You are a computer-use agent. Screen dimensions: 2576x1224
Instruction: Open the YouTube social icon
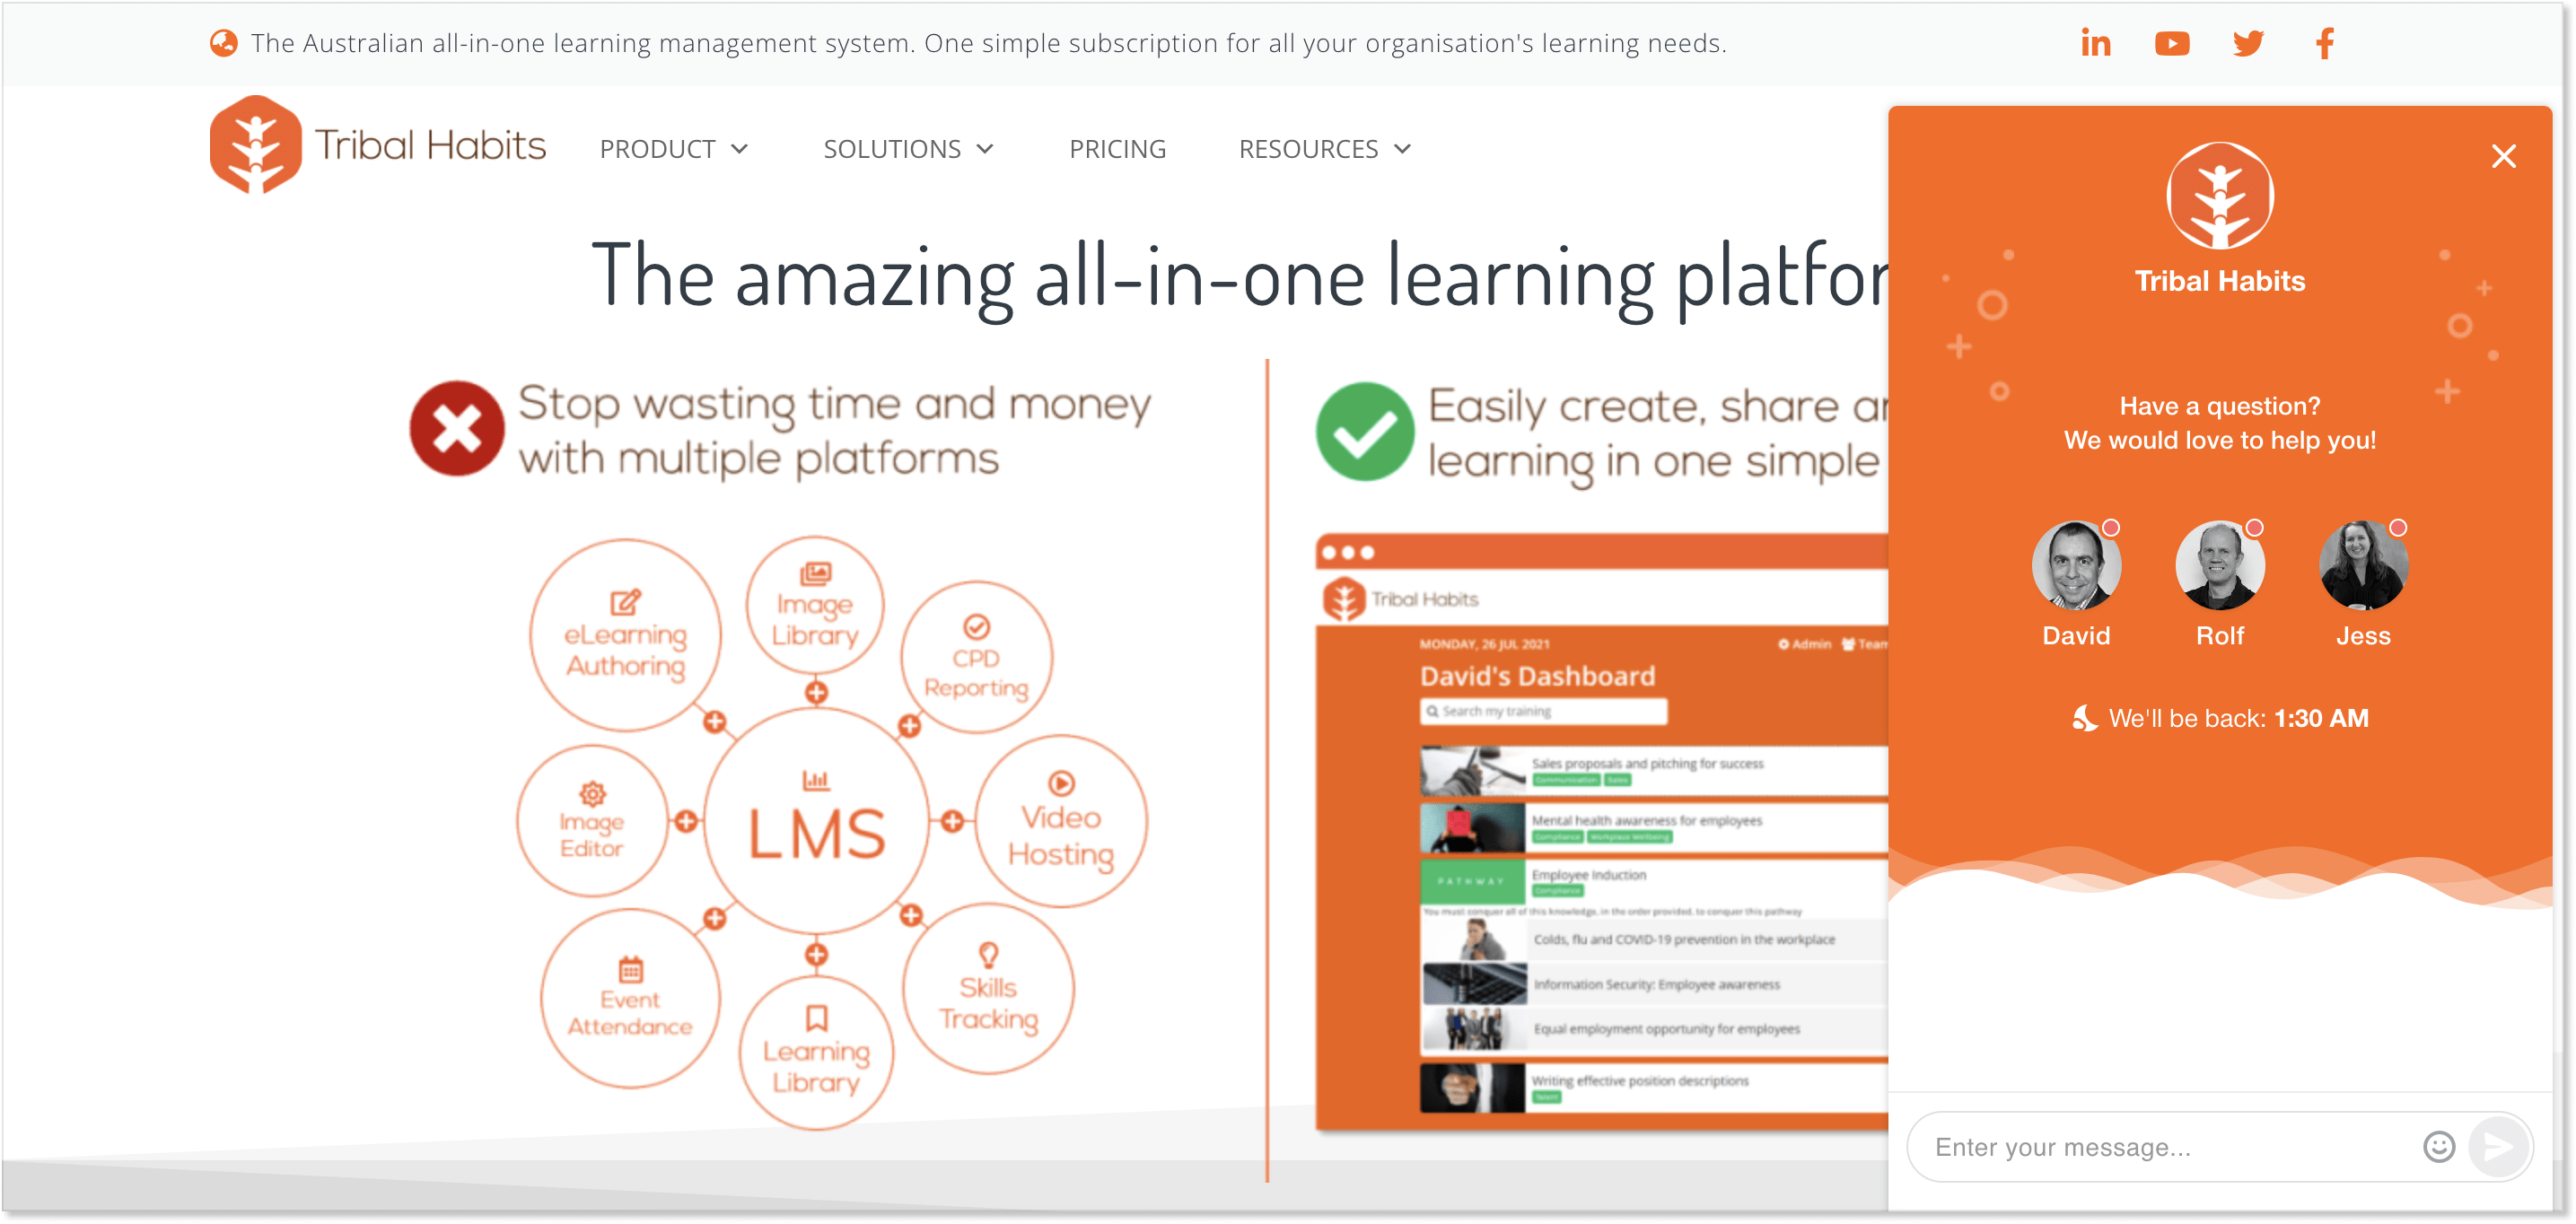click(x=2171, y=43)
